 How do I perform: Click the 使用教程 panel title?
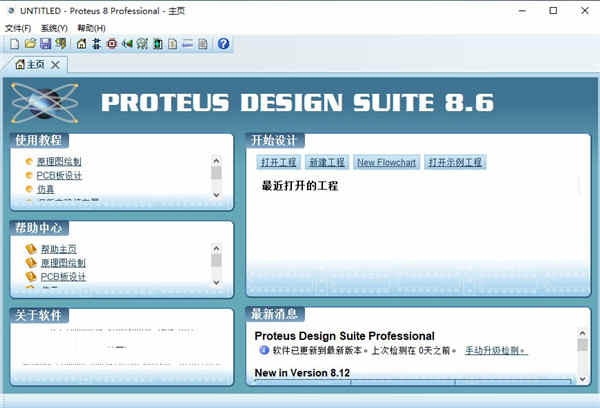click(39, 140)
